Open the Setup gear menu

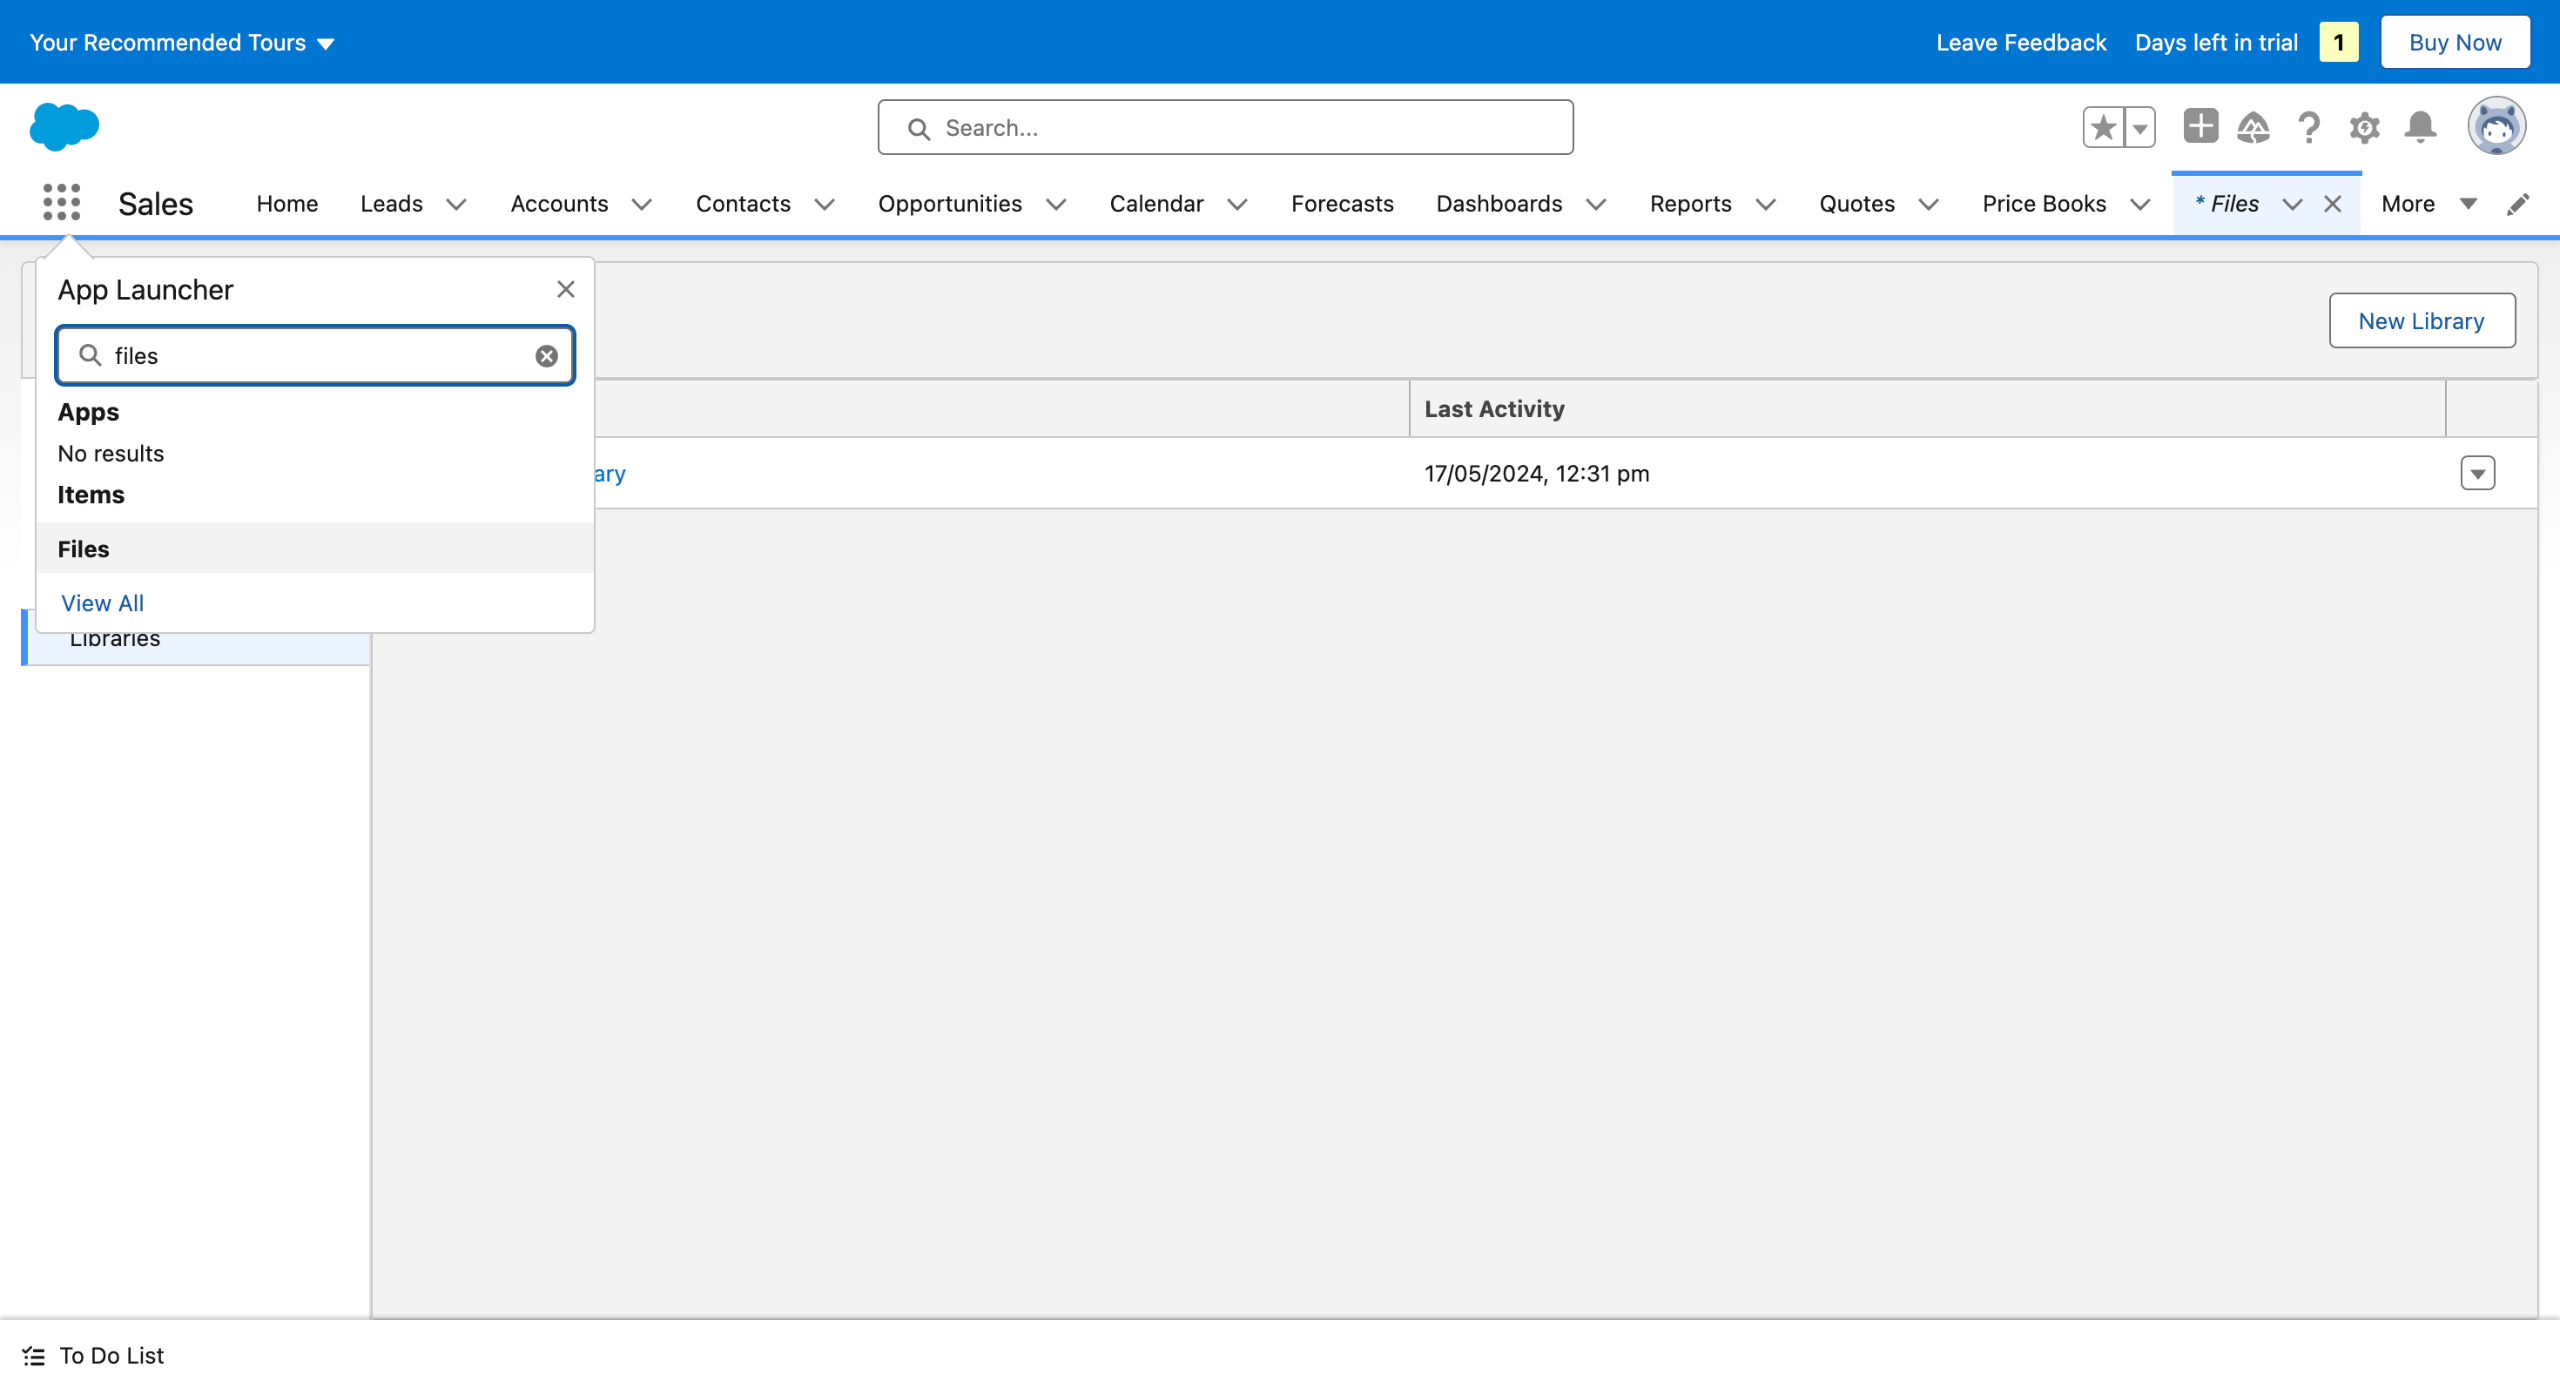coord(2365,127)
